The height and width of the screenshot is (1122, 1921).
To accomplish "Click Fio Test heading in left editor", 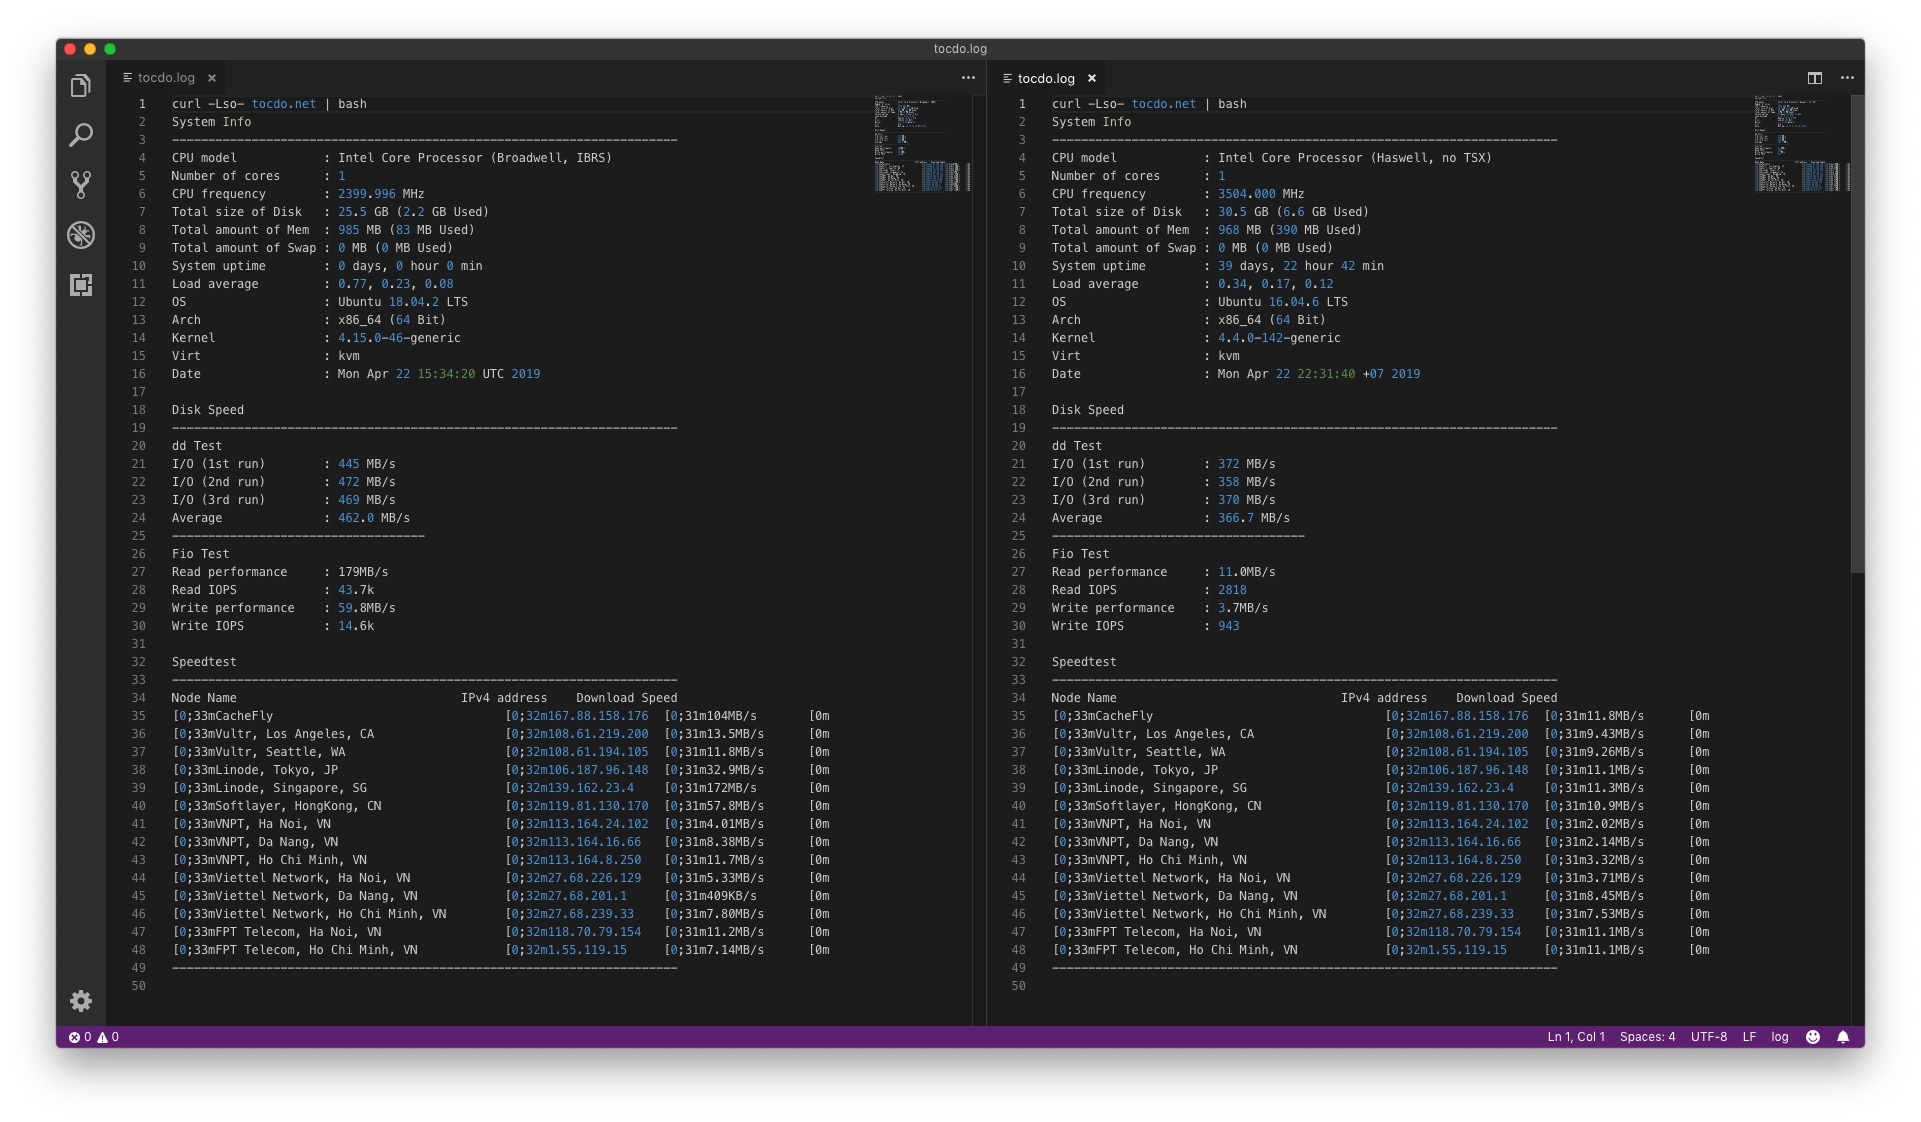I will 200,554.
